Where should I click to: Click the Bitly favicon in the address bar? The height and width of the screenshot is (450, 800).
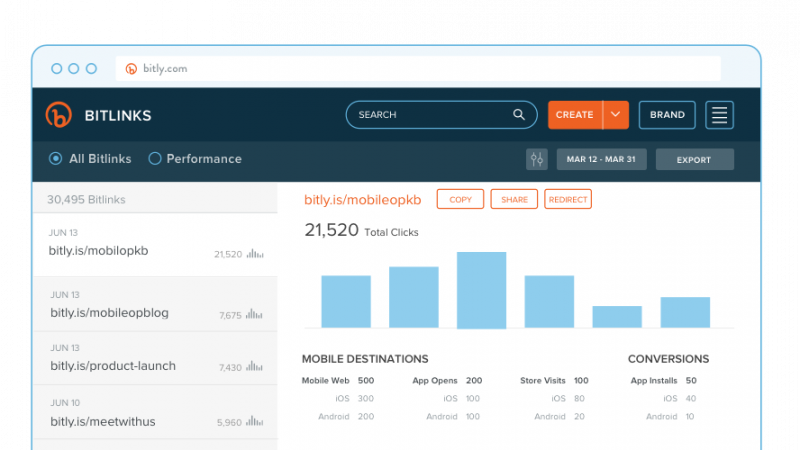point(131,68)
